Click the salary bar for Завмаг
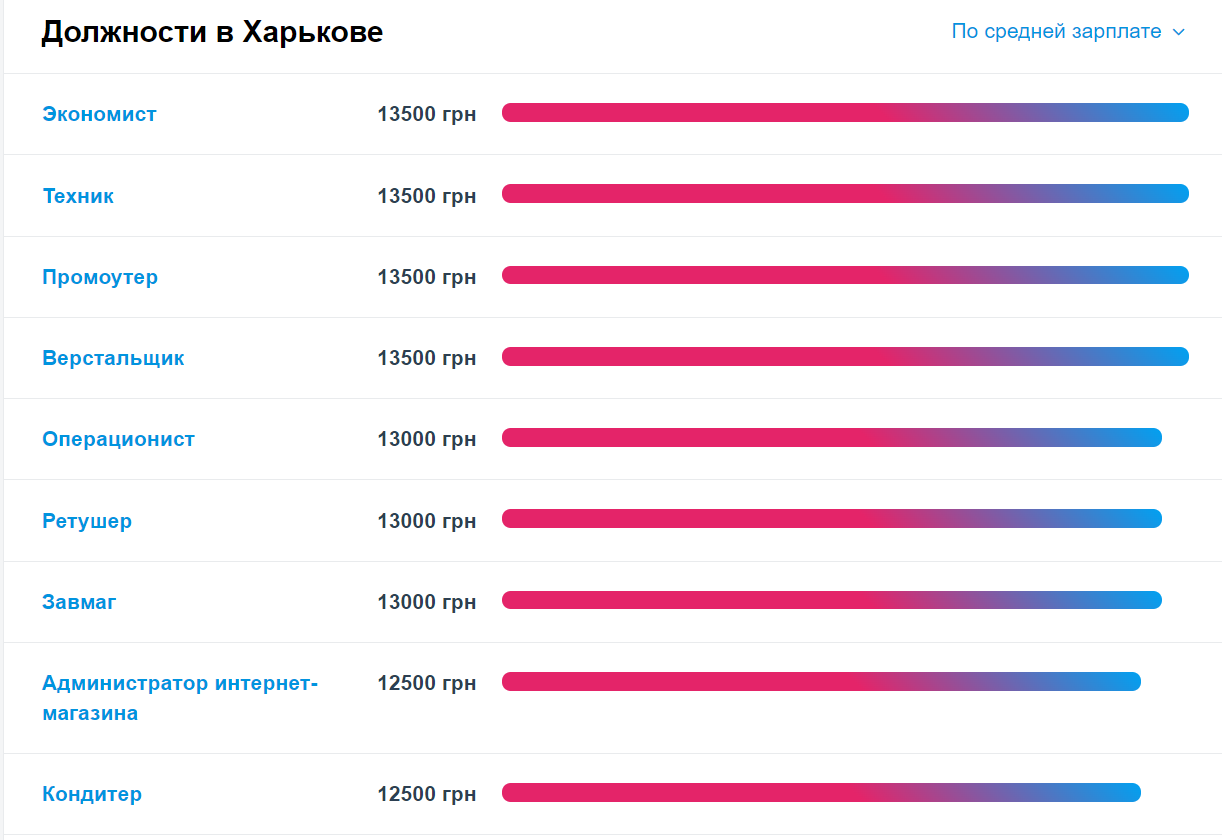The height and width of the screenshot is (840, 1222). click(831, 600)
